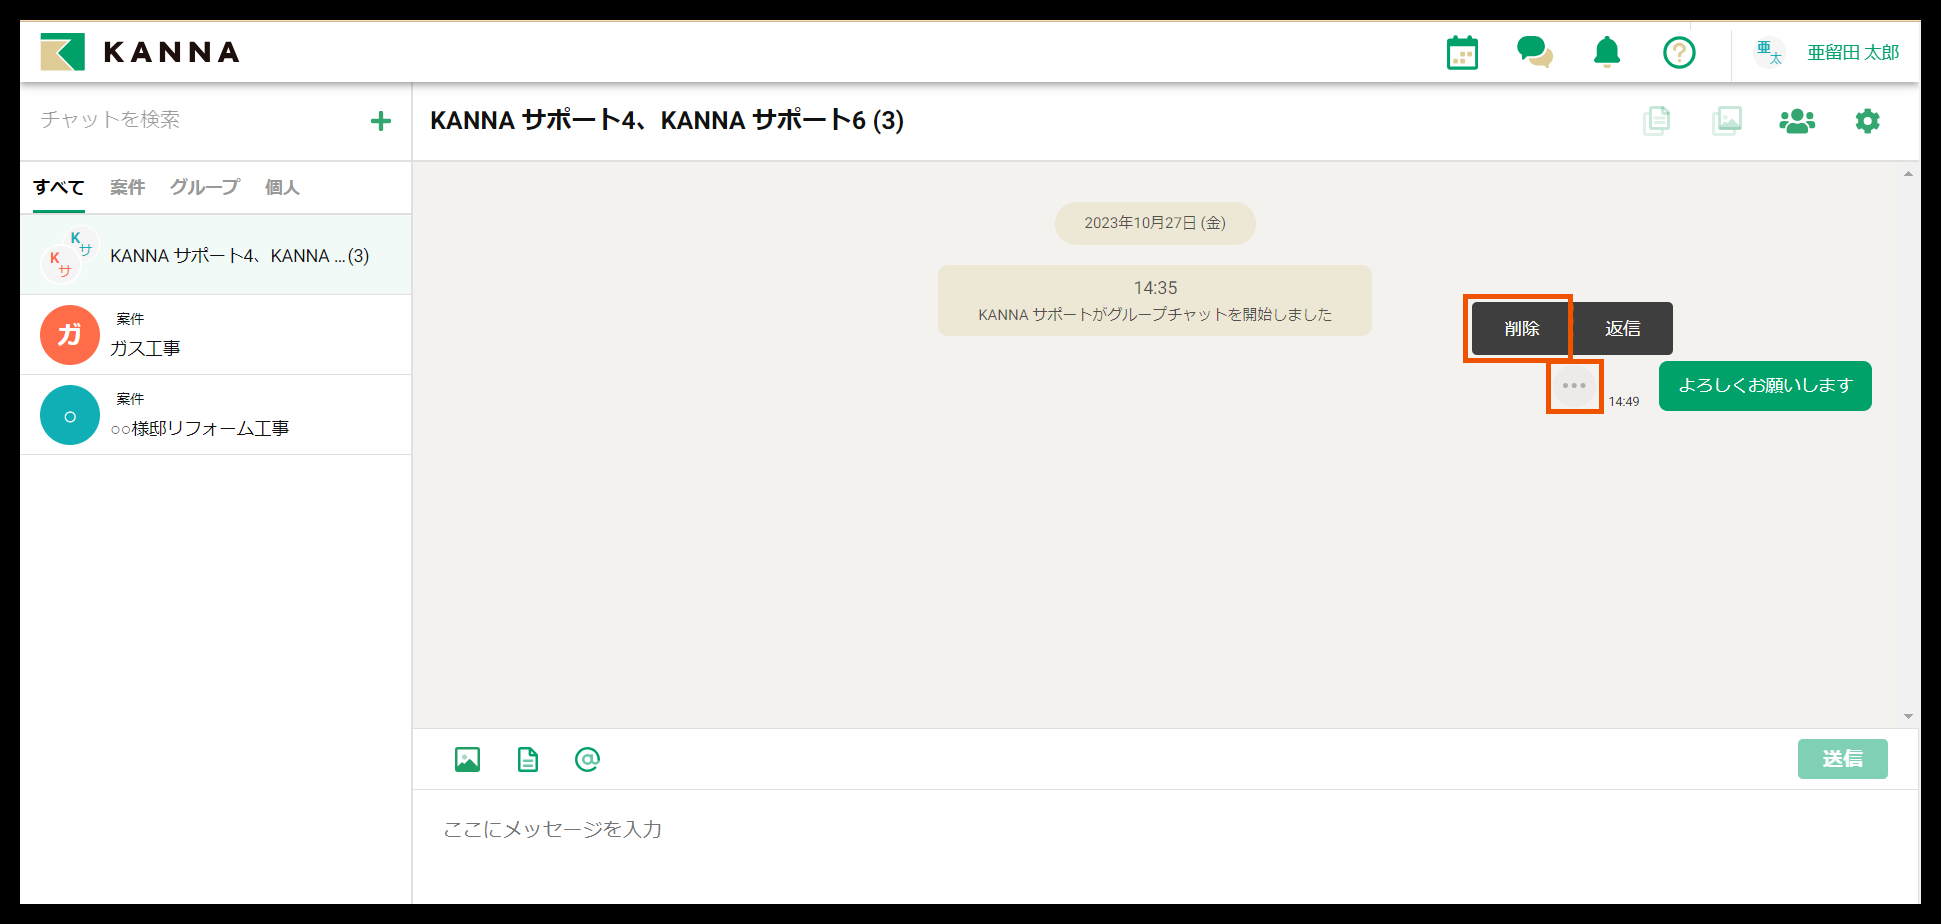This screenshot has width=1941, height=924.
Task: Attach an image using picture icon
Action: [467, 760]
